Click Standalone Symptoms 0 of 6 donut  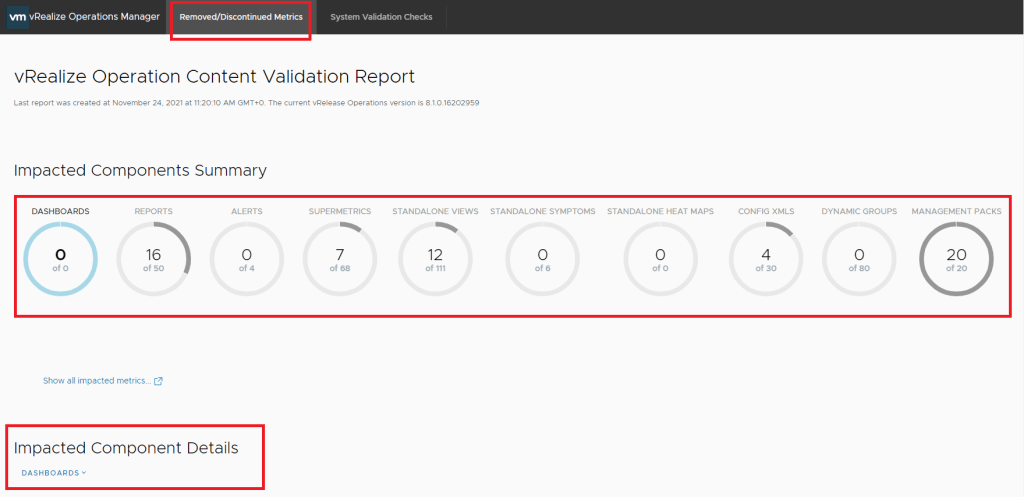tap(543, 259)
